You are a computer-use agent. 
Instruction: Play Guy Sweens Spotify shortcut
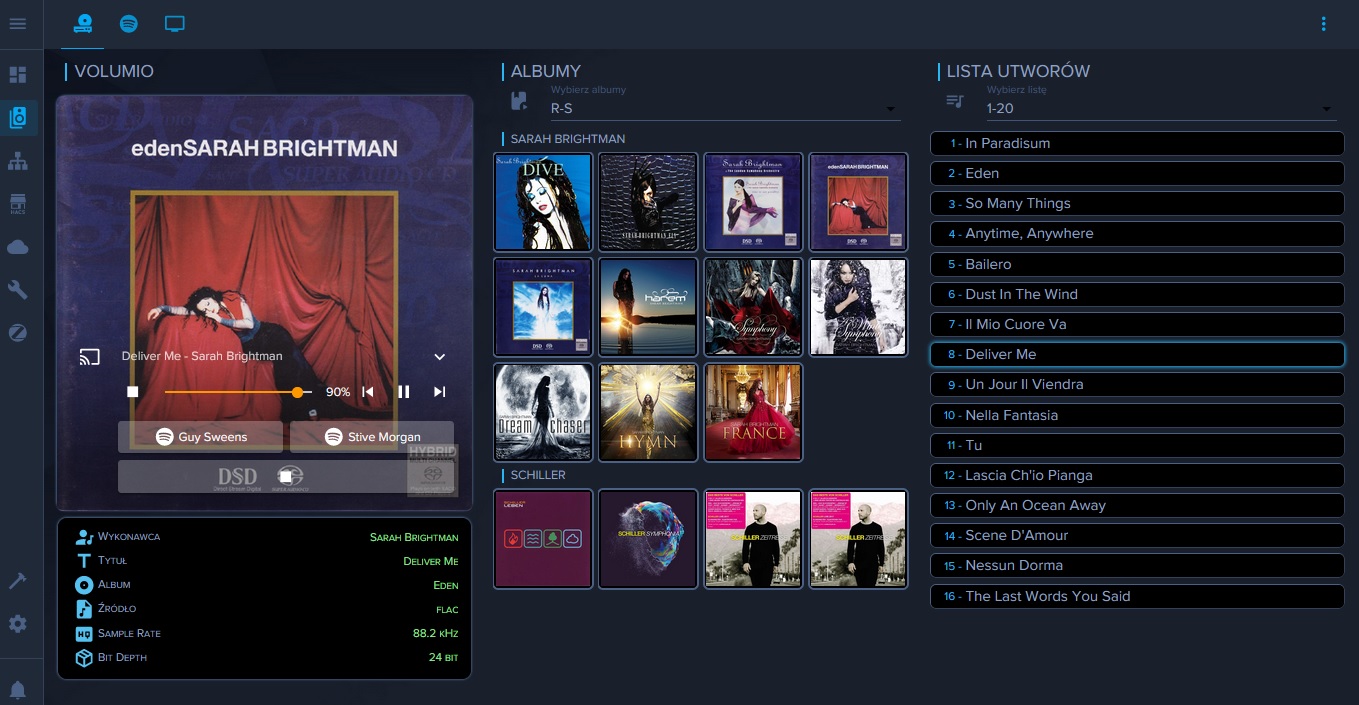click(202, 437)
